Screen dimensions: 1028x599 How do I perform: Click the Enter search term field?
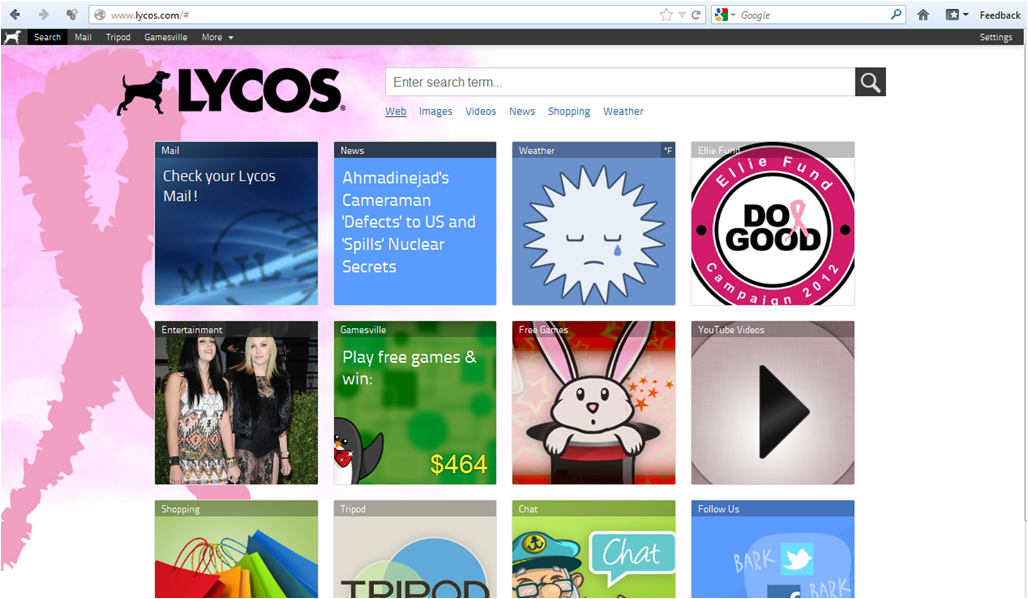tap(620, 82)
